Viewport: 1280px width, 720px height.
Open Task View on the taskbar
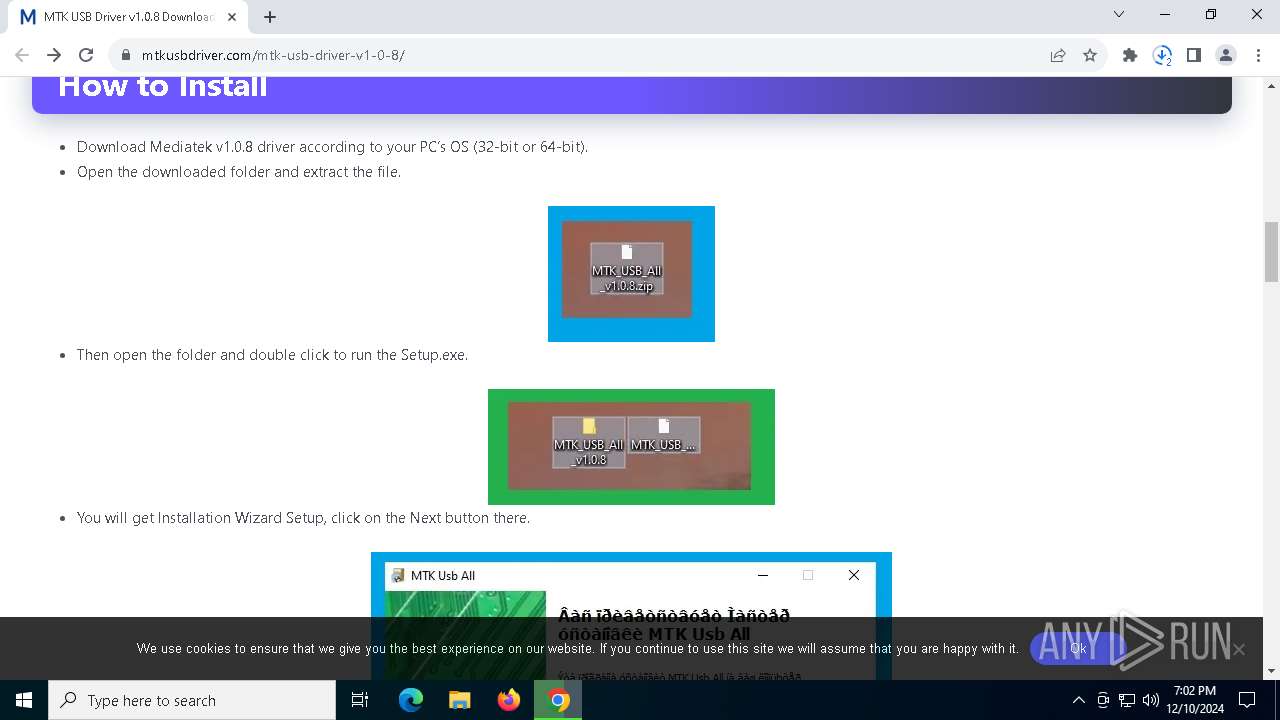360,700
